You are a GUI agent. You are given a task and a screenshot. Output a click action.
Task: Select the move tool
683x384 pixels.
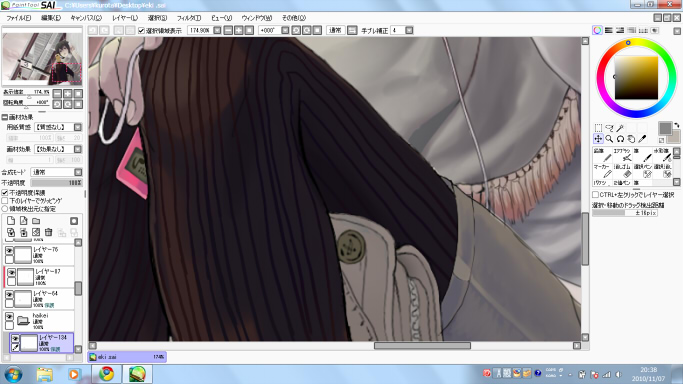point(598,139)
